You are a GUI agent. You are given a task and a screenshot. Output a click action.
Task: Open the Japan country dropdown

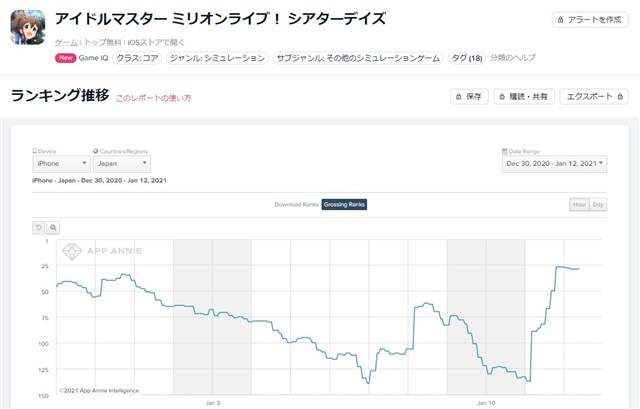point(122,164)
